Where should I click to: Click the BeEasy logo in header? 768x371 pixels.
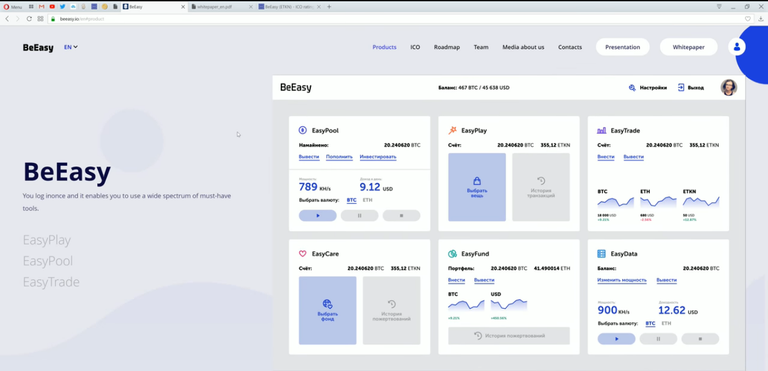(x=38, y=48)
